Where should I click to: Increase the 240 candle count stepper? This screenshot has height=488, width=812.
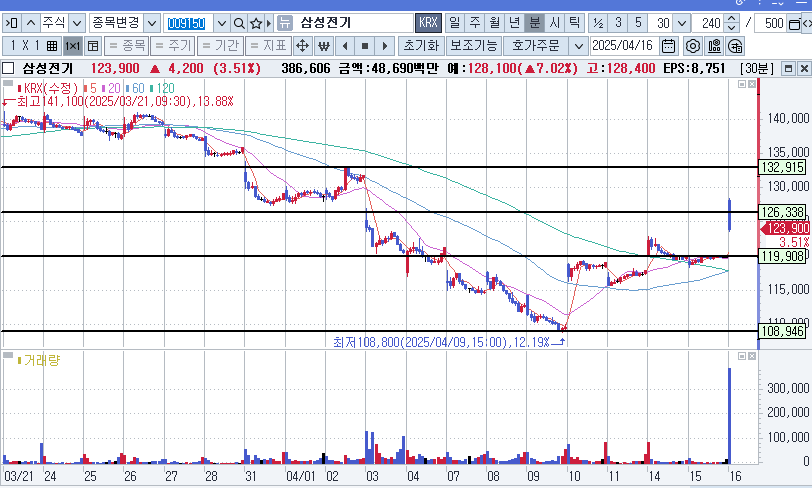click(731, 19)
